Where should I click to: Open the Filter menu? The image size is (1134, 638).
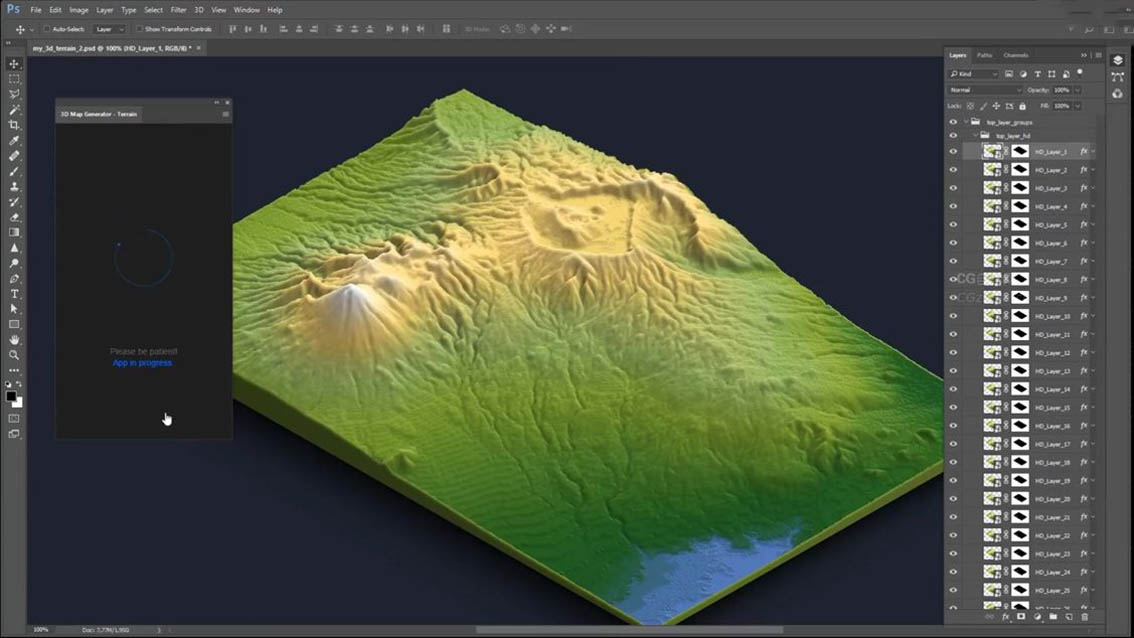coord(178,10)
